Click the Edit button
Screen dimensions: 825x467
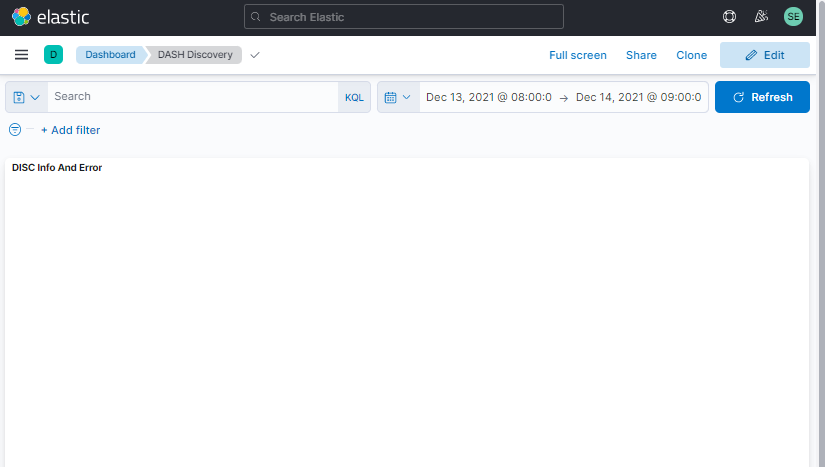(x=764, y=55)
